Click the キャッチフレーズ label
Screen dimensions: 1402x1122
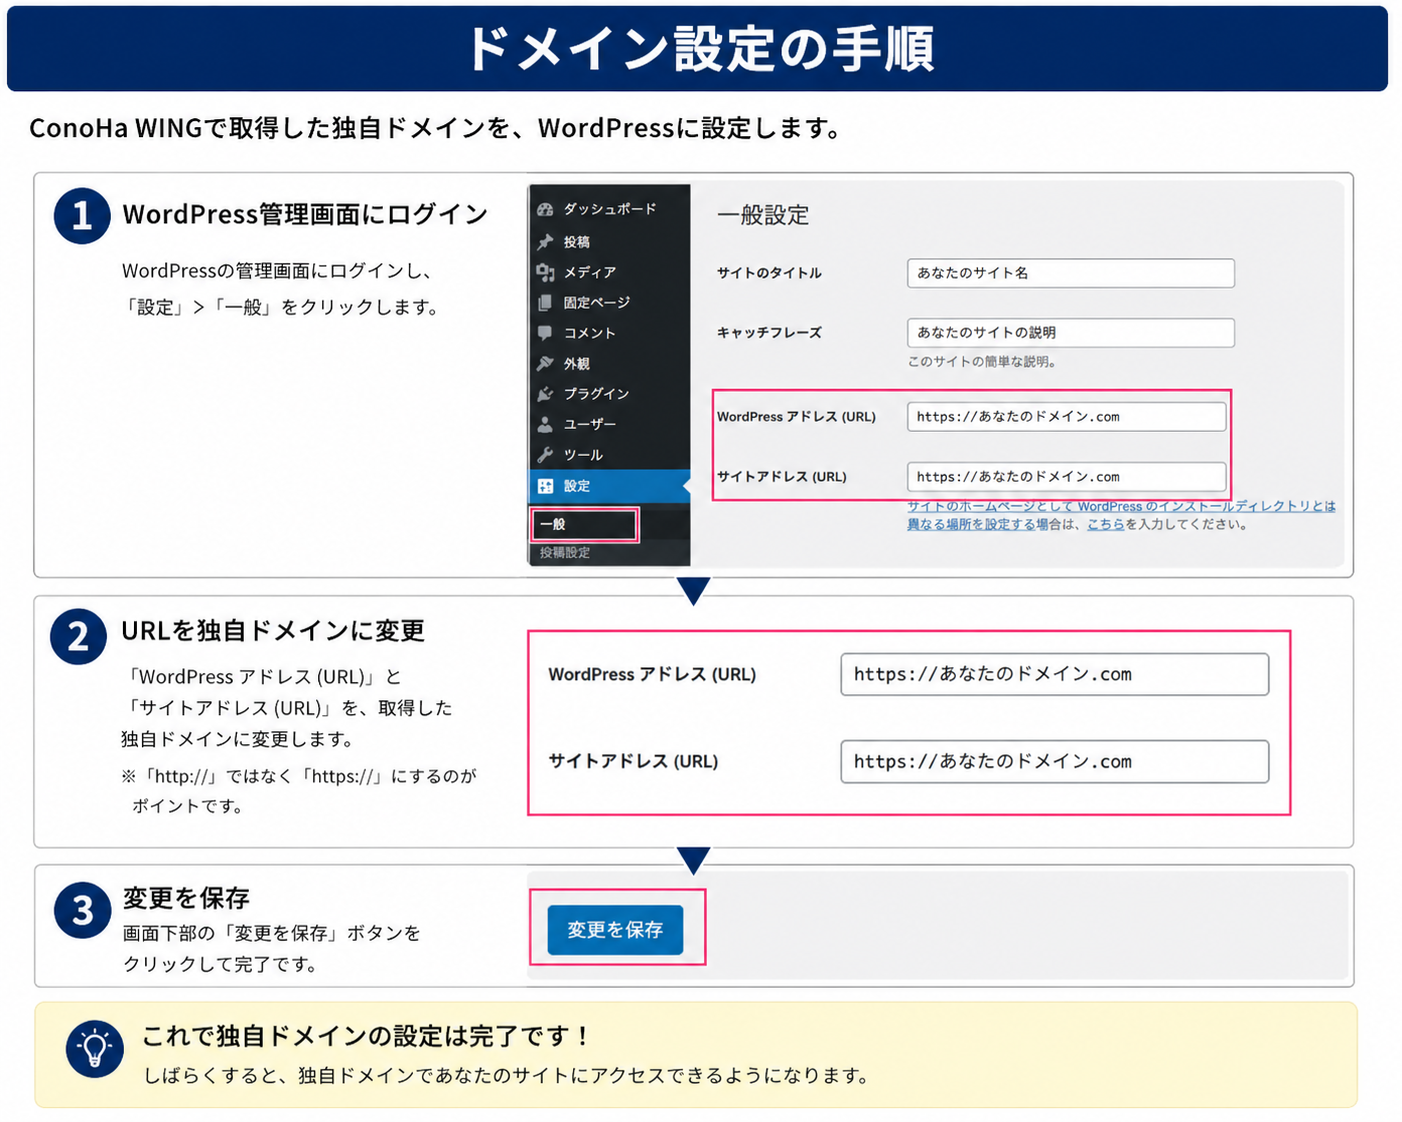(769, 333)
